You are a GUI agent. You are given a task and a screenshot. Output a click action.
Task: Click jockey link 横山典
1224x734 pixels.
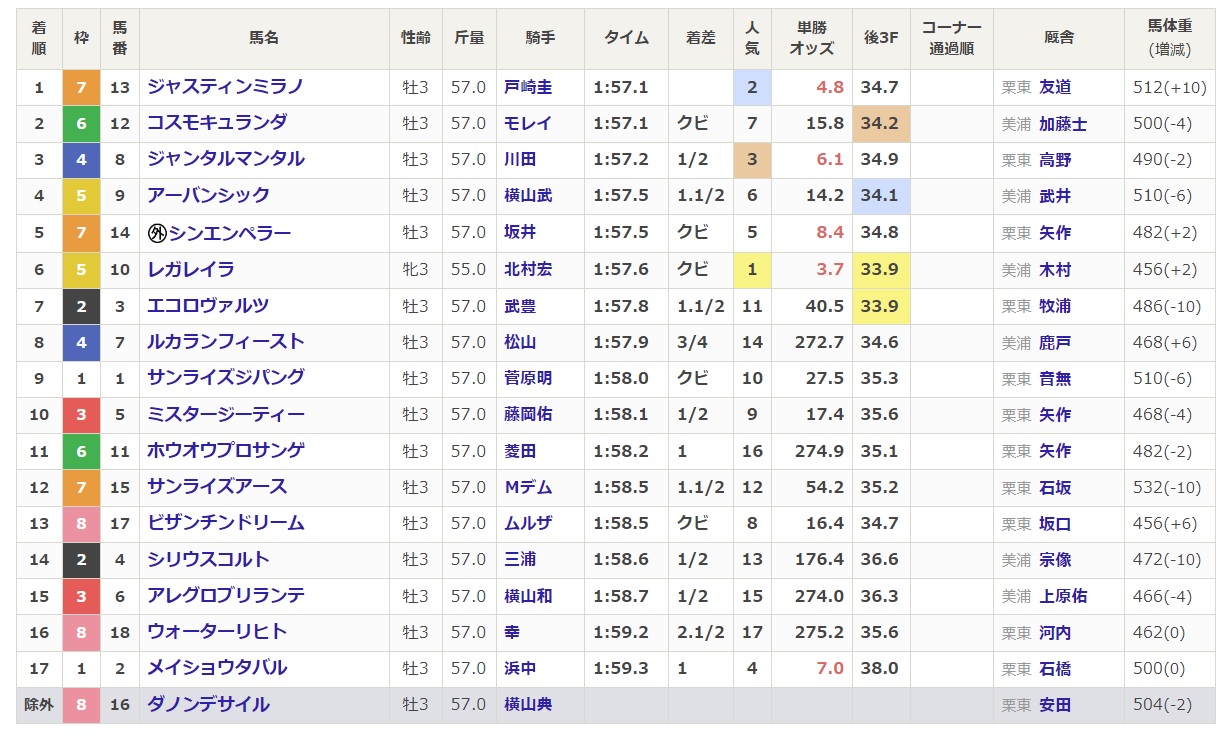(x=528, y=705)
